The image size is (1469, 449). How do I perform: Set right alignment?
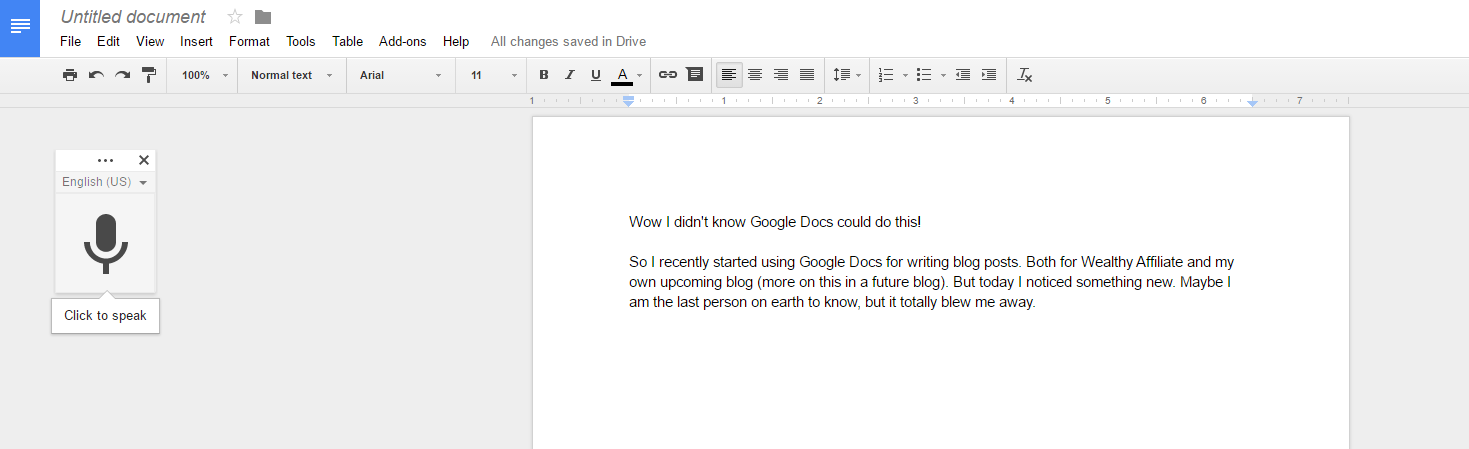tap(781, 75)
